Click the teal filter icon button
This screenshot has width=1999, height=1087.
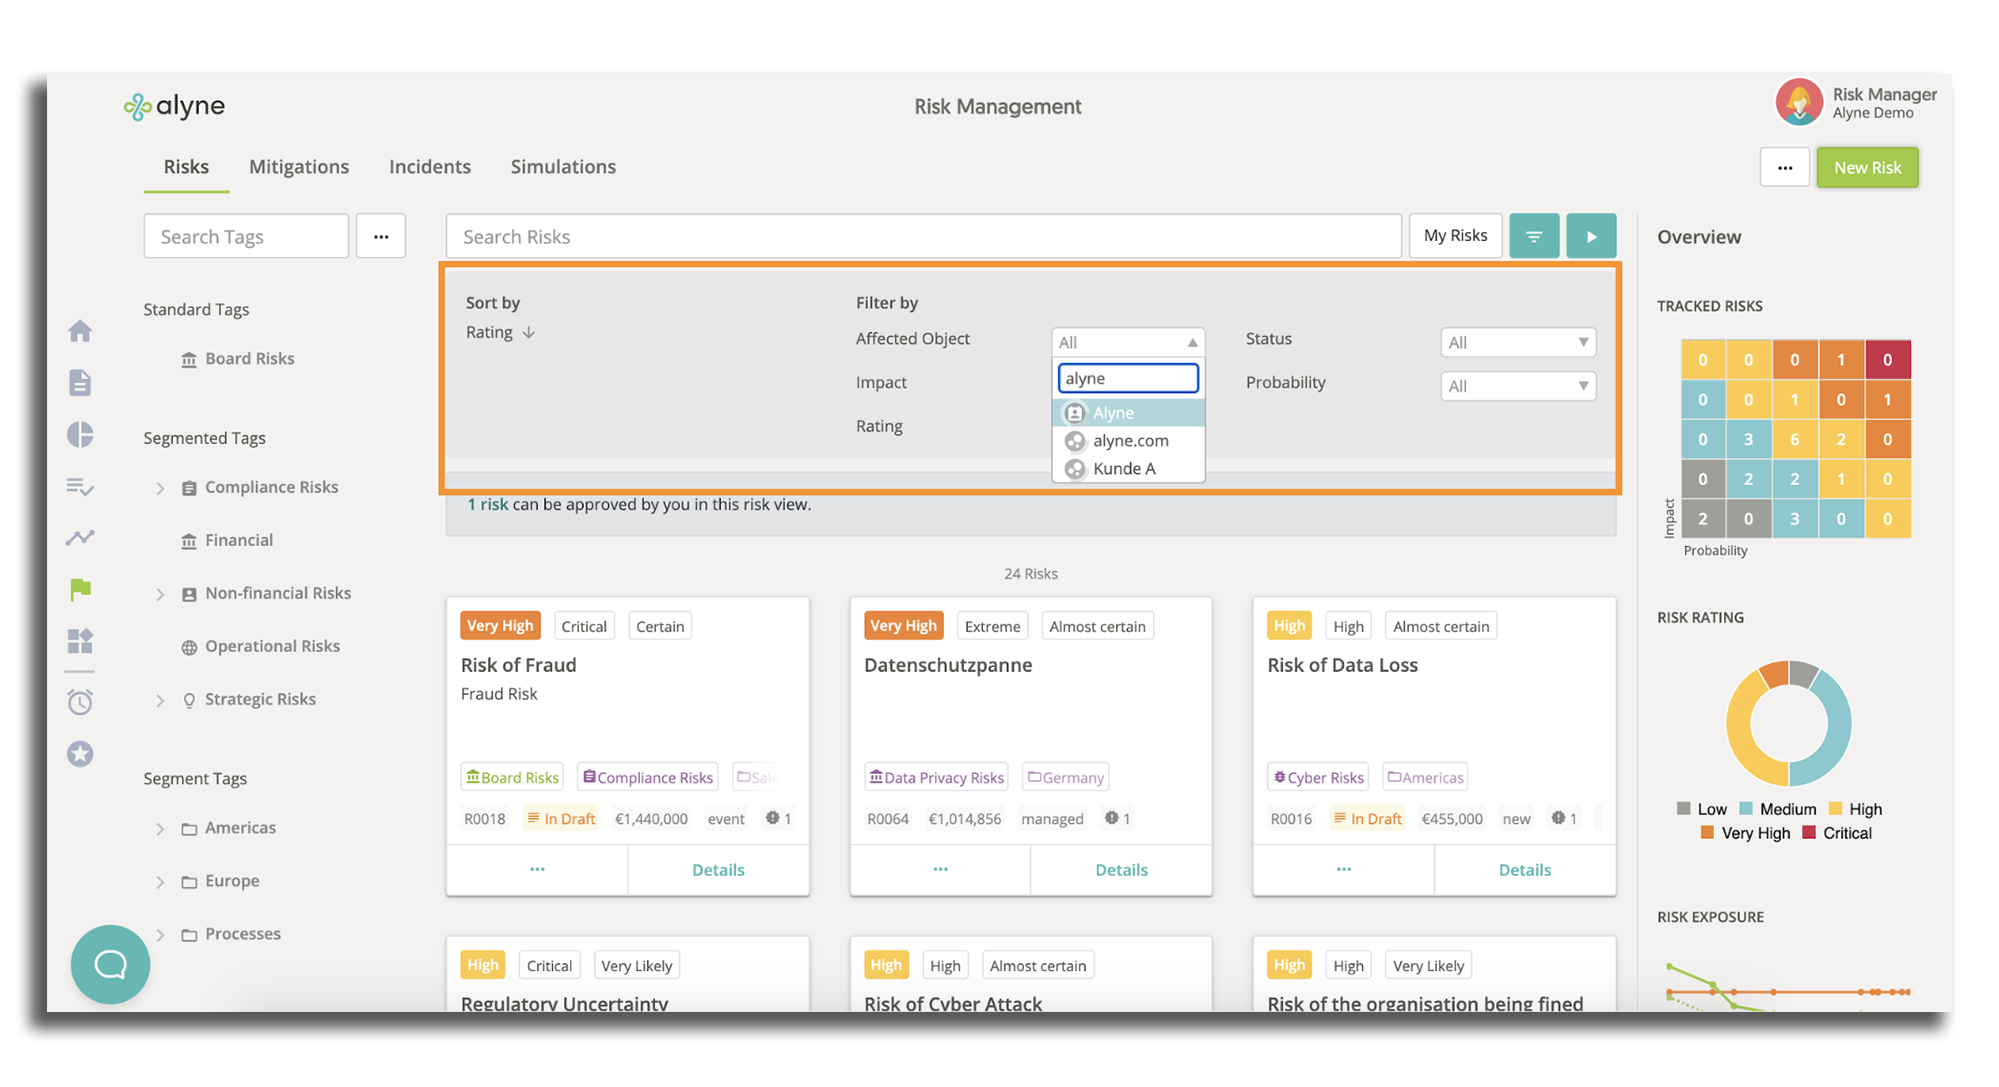(x=1533, y=236)
